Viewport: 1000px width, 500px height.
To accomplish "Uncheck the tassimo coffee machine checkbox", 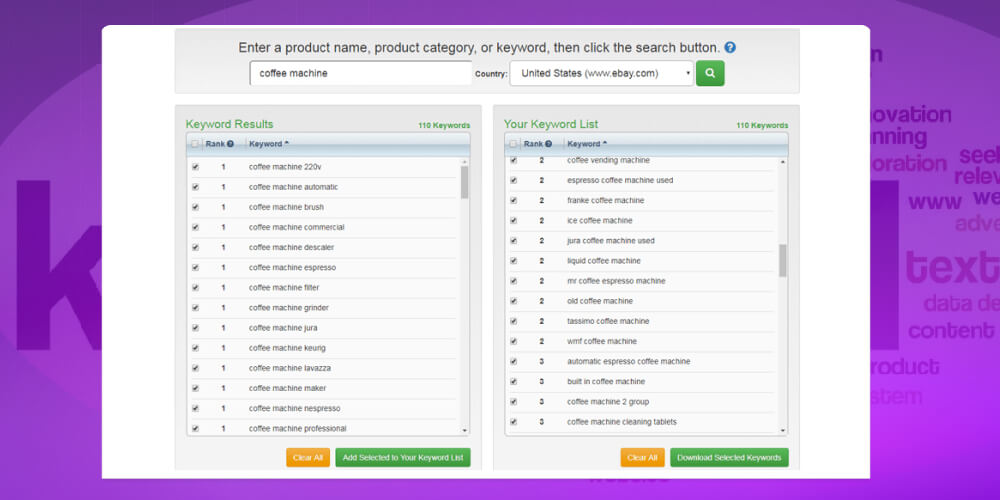I will (x=513, y=321).
